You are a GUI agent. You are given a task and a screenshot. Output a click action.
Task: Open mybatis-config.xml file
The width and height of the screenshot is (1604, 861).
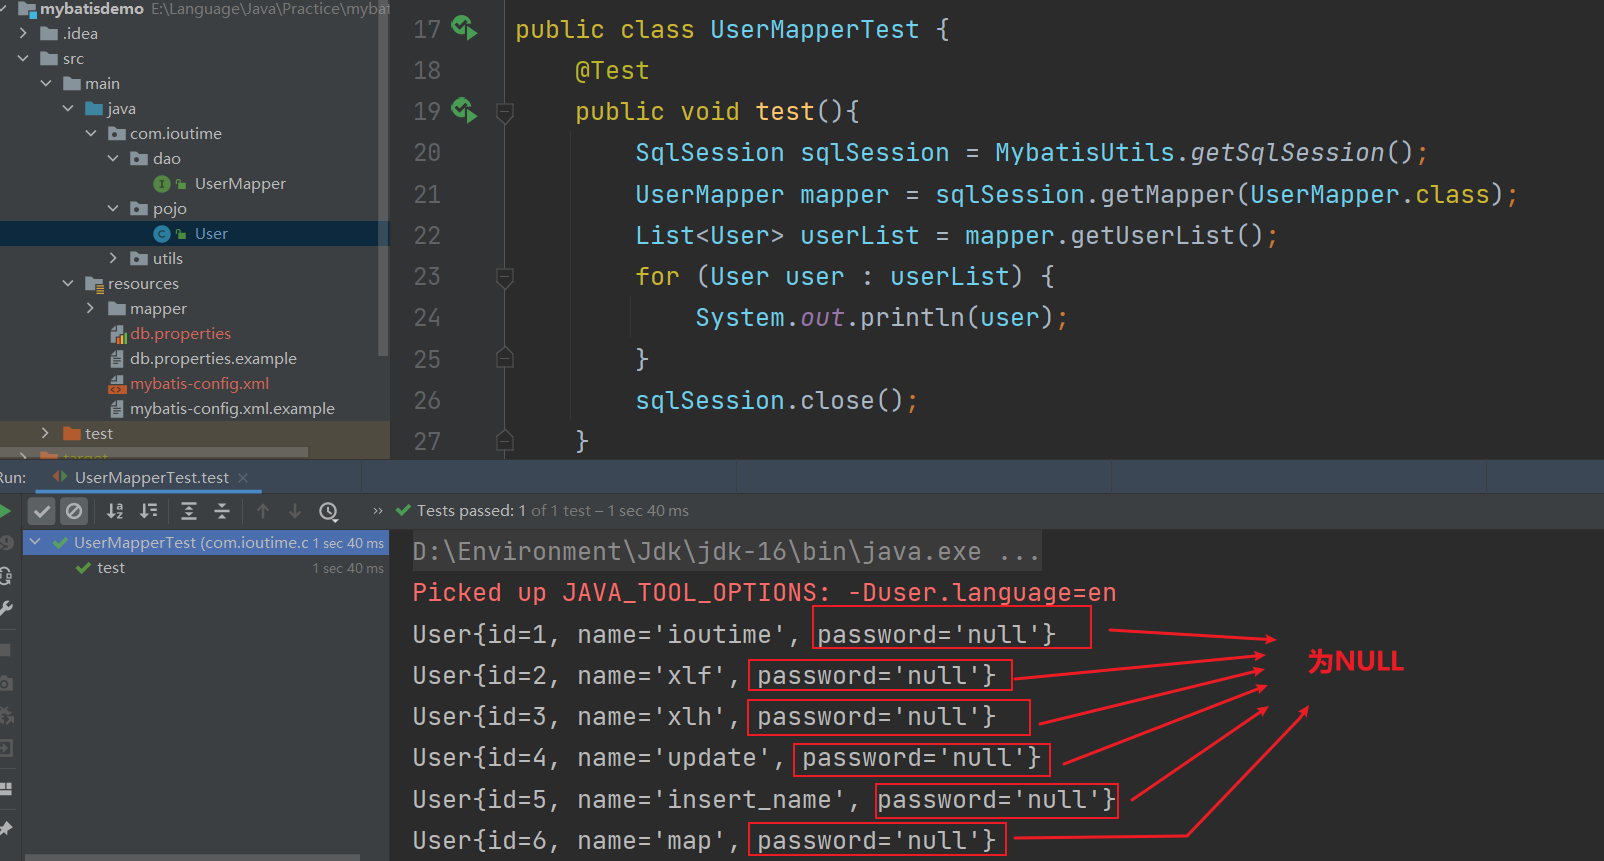[x=199, y=384]
